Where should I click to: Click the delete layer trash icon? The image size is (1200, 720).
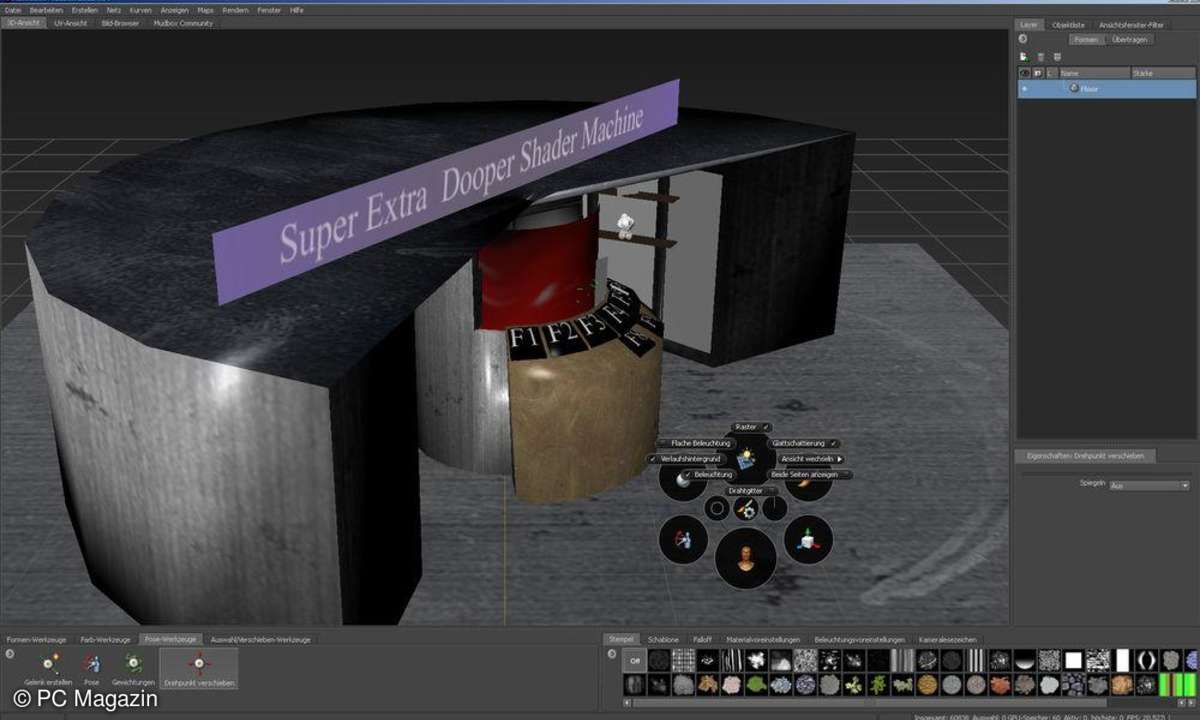(1040, 57)
